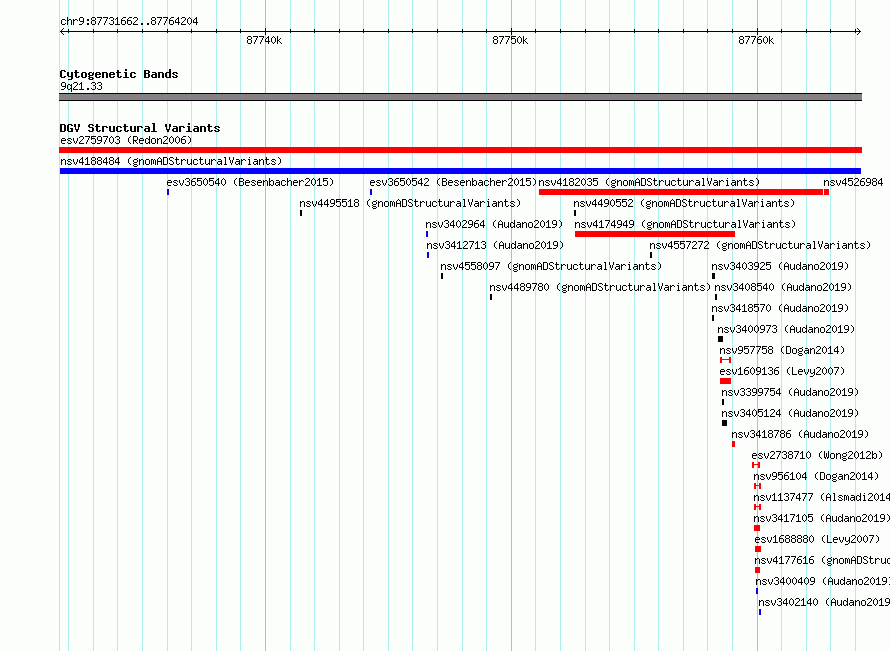
Task: Click the red esv1688880 variant glyph
Action: pyautogui.click(x=758, y=549)
